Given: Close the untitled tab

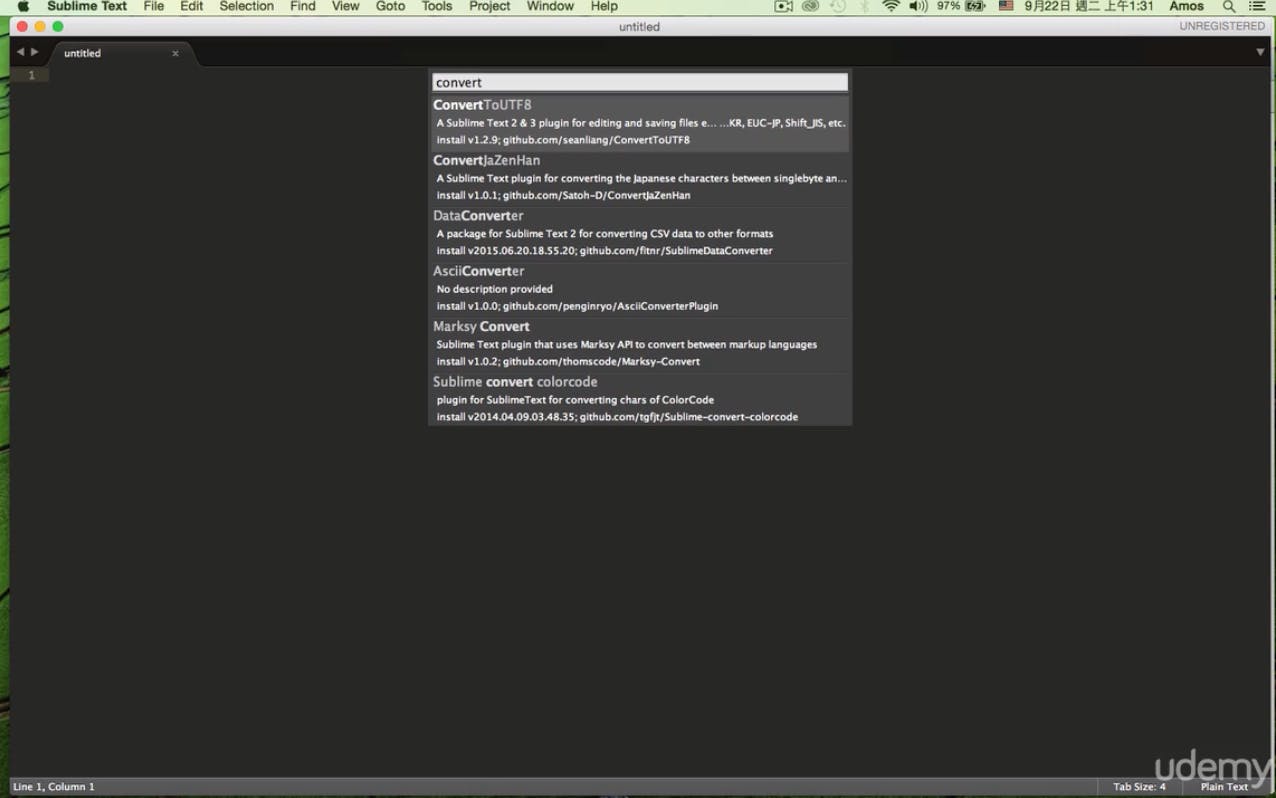Looking at the screenshot, I should (175, 53).
